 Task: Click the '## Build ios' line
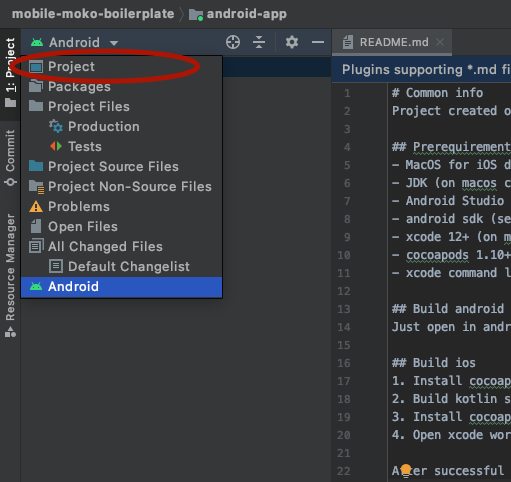pos(434,363)
